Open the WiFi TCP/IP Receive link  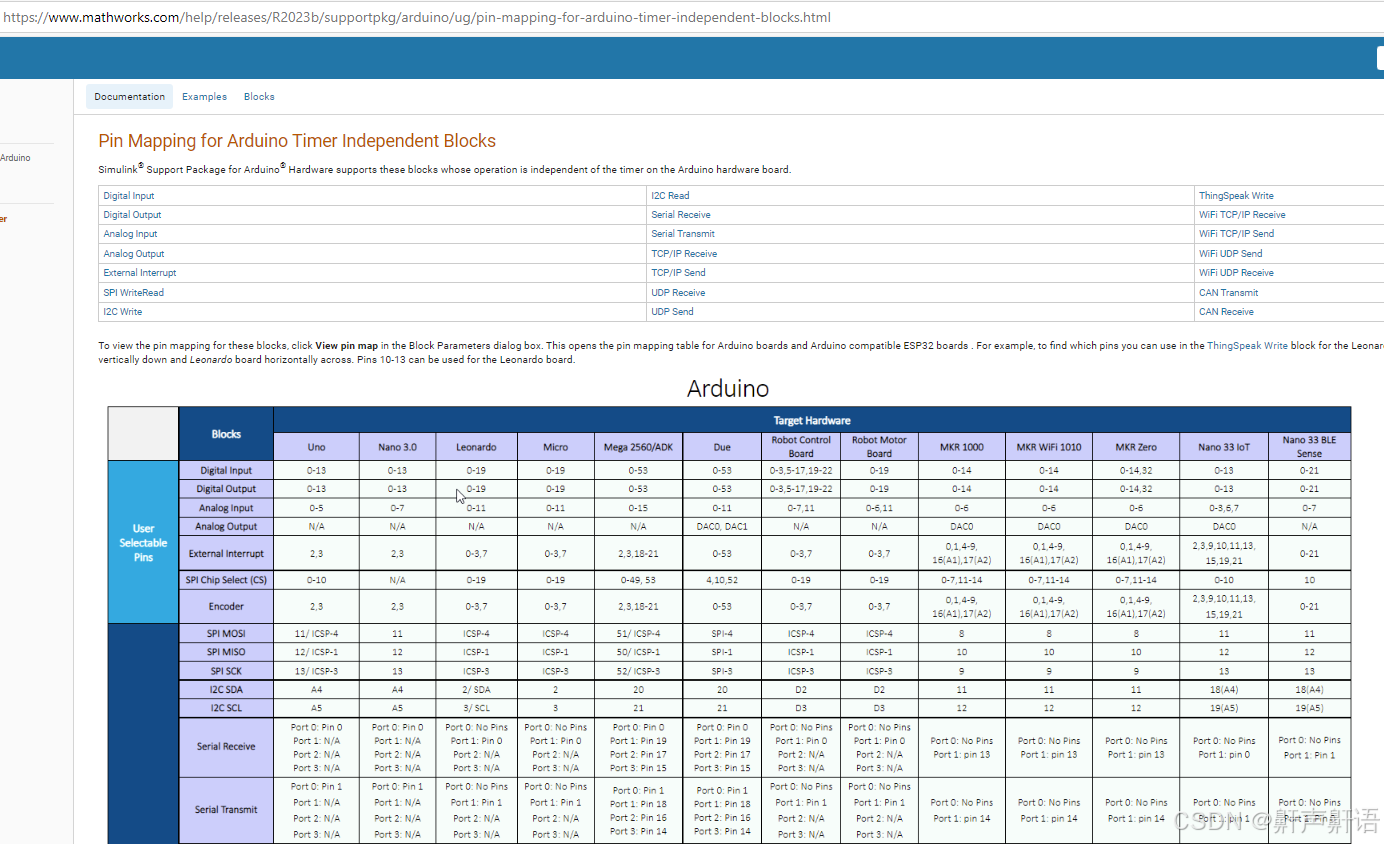(x=1242, y=215)
